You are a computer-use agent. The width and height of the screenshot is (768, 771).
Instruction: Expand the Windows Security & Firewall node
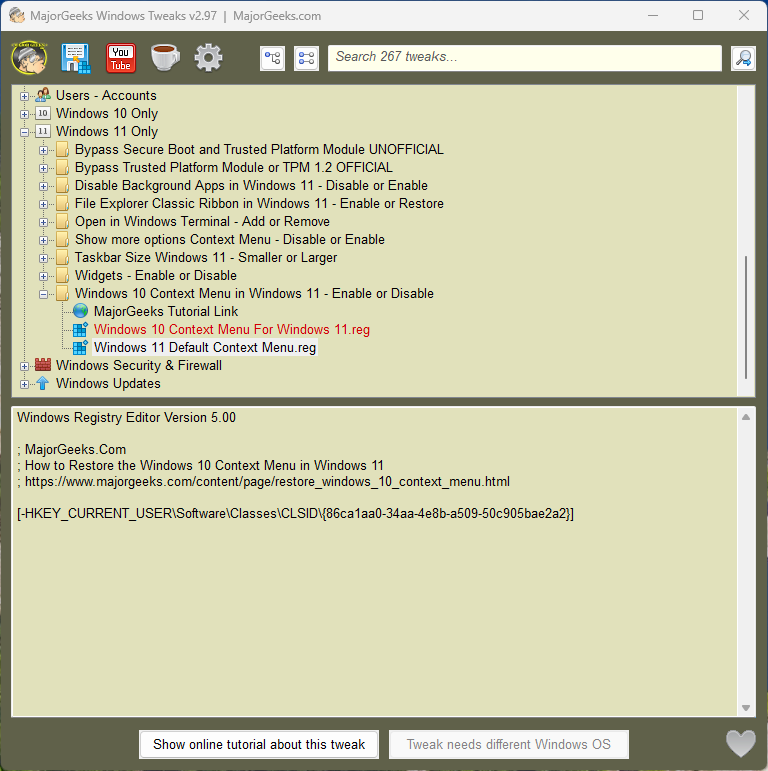[24, 366]
